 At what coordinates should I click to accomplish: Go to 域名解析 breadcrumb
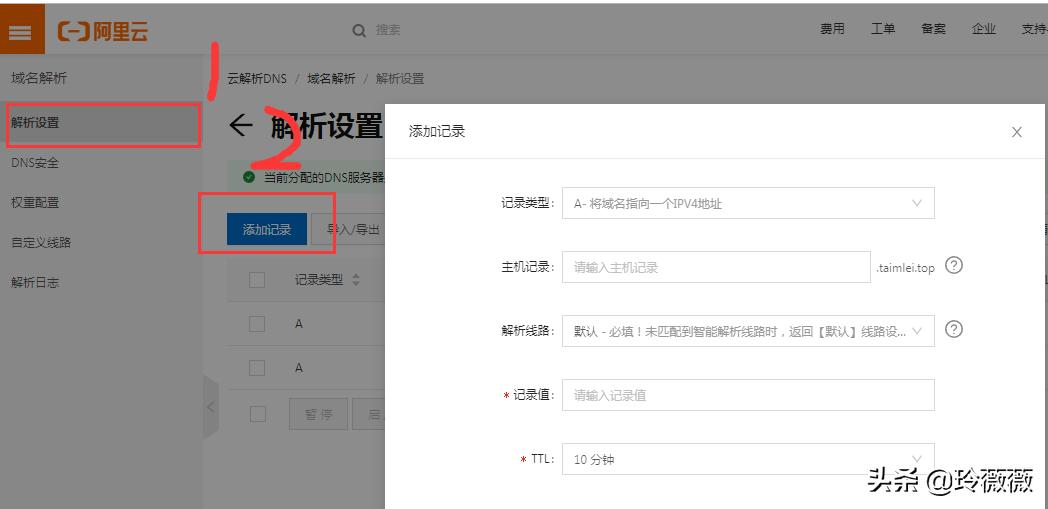pos(331,79)
